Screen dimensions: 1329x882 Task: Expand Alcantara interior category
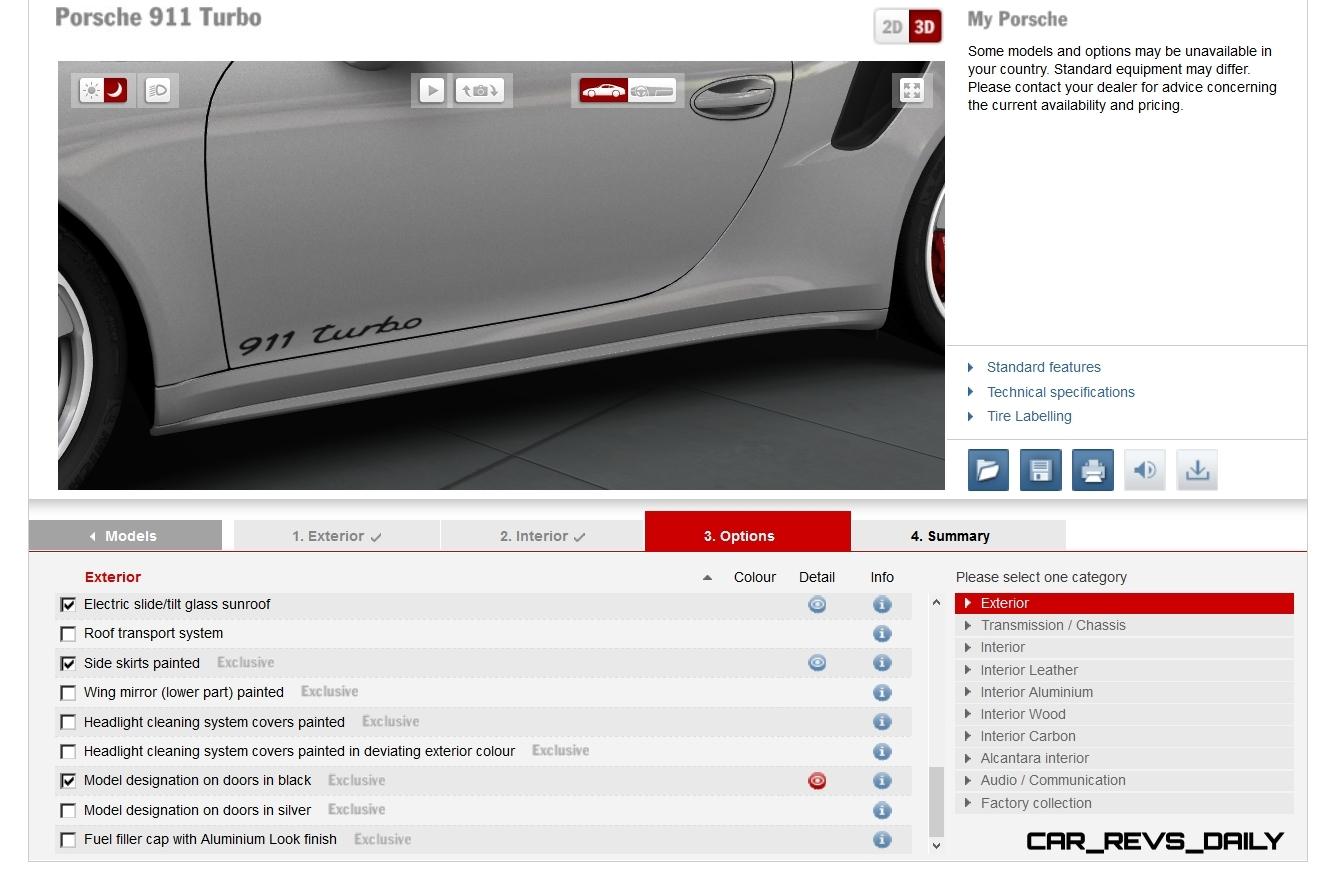click(x=1124, y=758)
